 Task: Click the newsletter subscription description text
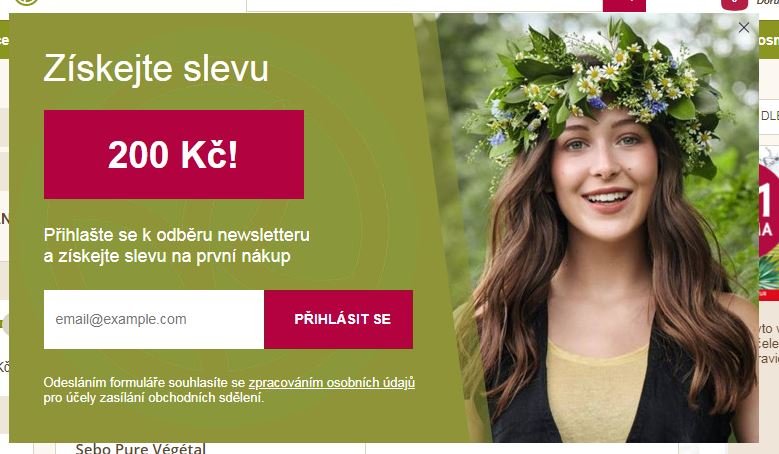[x=176, y=245]
